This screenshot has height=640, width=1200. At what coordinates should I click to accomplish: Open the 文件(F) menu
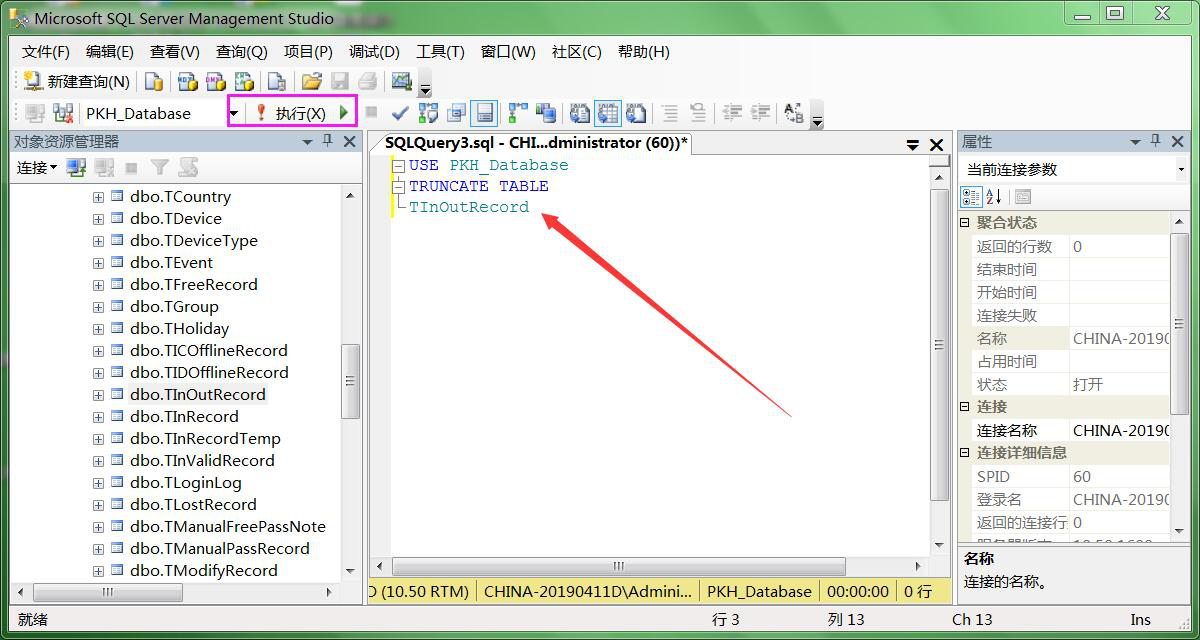46,52
